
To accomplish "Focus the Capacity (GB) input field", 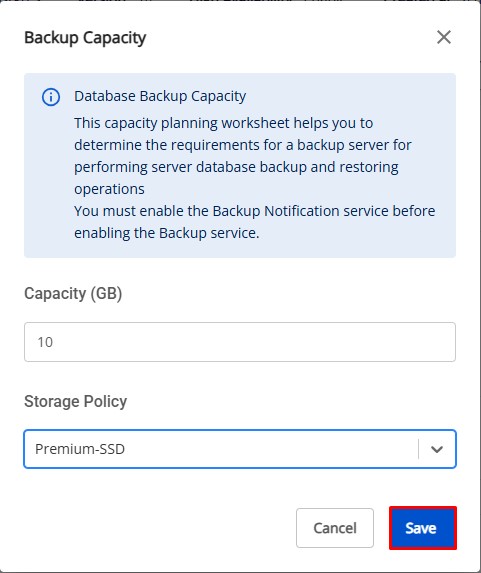I will 240,342.
